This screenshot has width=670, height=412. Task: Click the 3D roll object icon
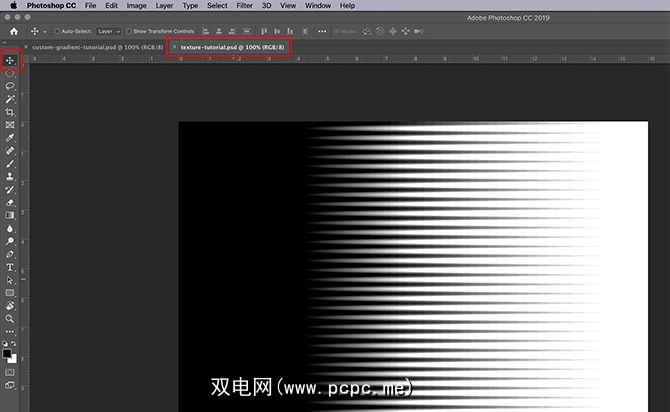[x=380, y=31]
